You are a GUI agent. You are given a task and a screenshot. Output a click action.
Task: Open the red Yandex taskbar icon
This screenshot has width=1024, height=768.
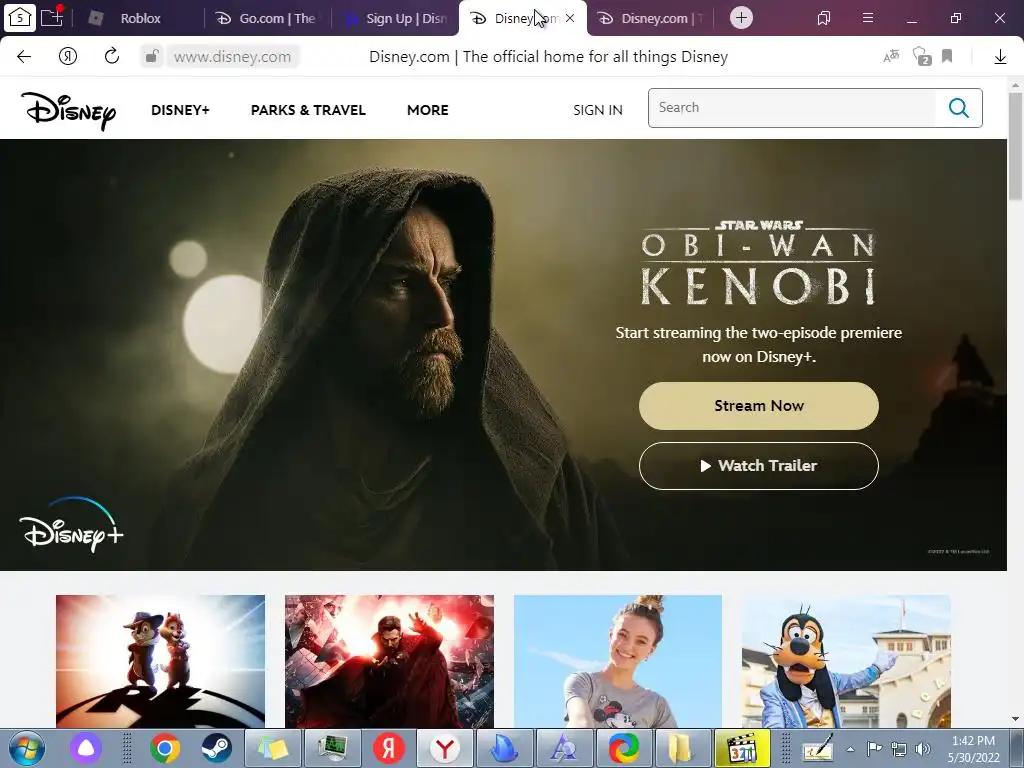point(389,748)
